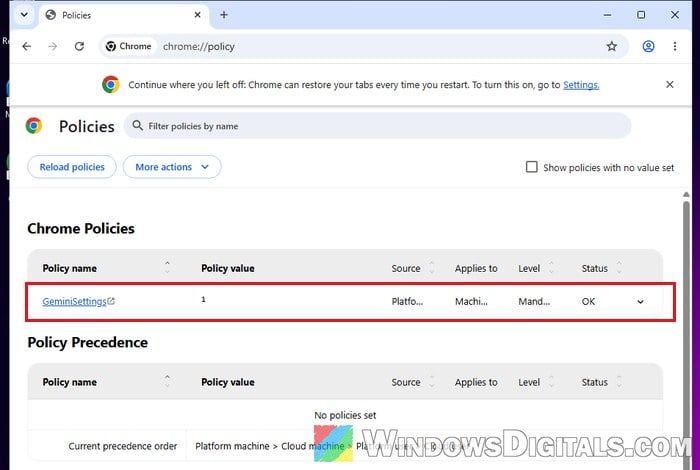700x470 pixels.
Task: Click the Policy value header in Chrome Policies
Action: 228,268
